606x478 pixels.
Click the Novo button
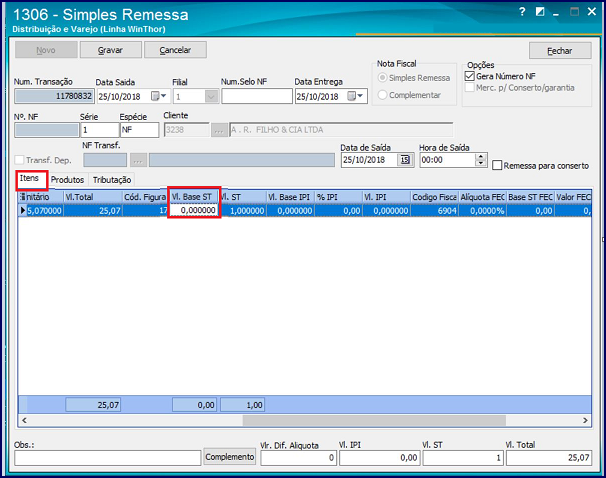pos(46,50)
